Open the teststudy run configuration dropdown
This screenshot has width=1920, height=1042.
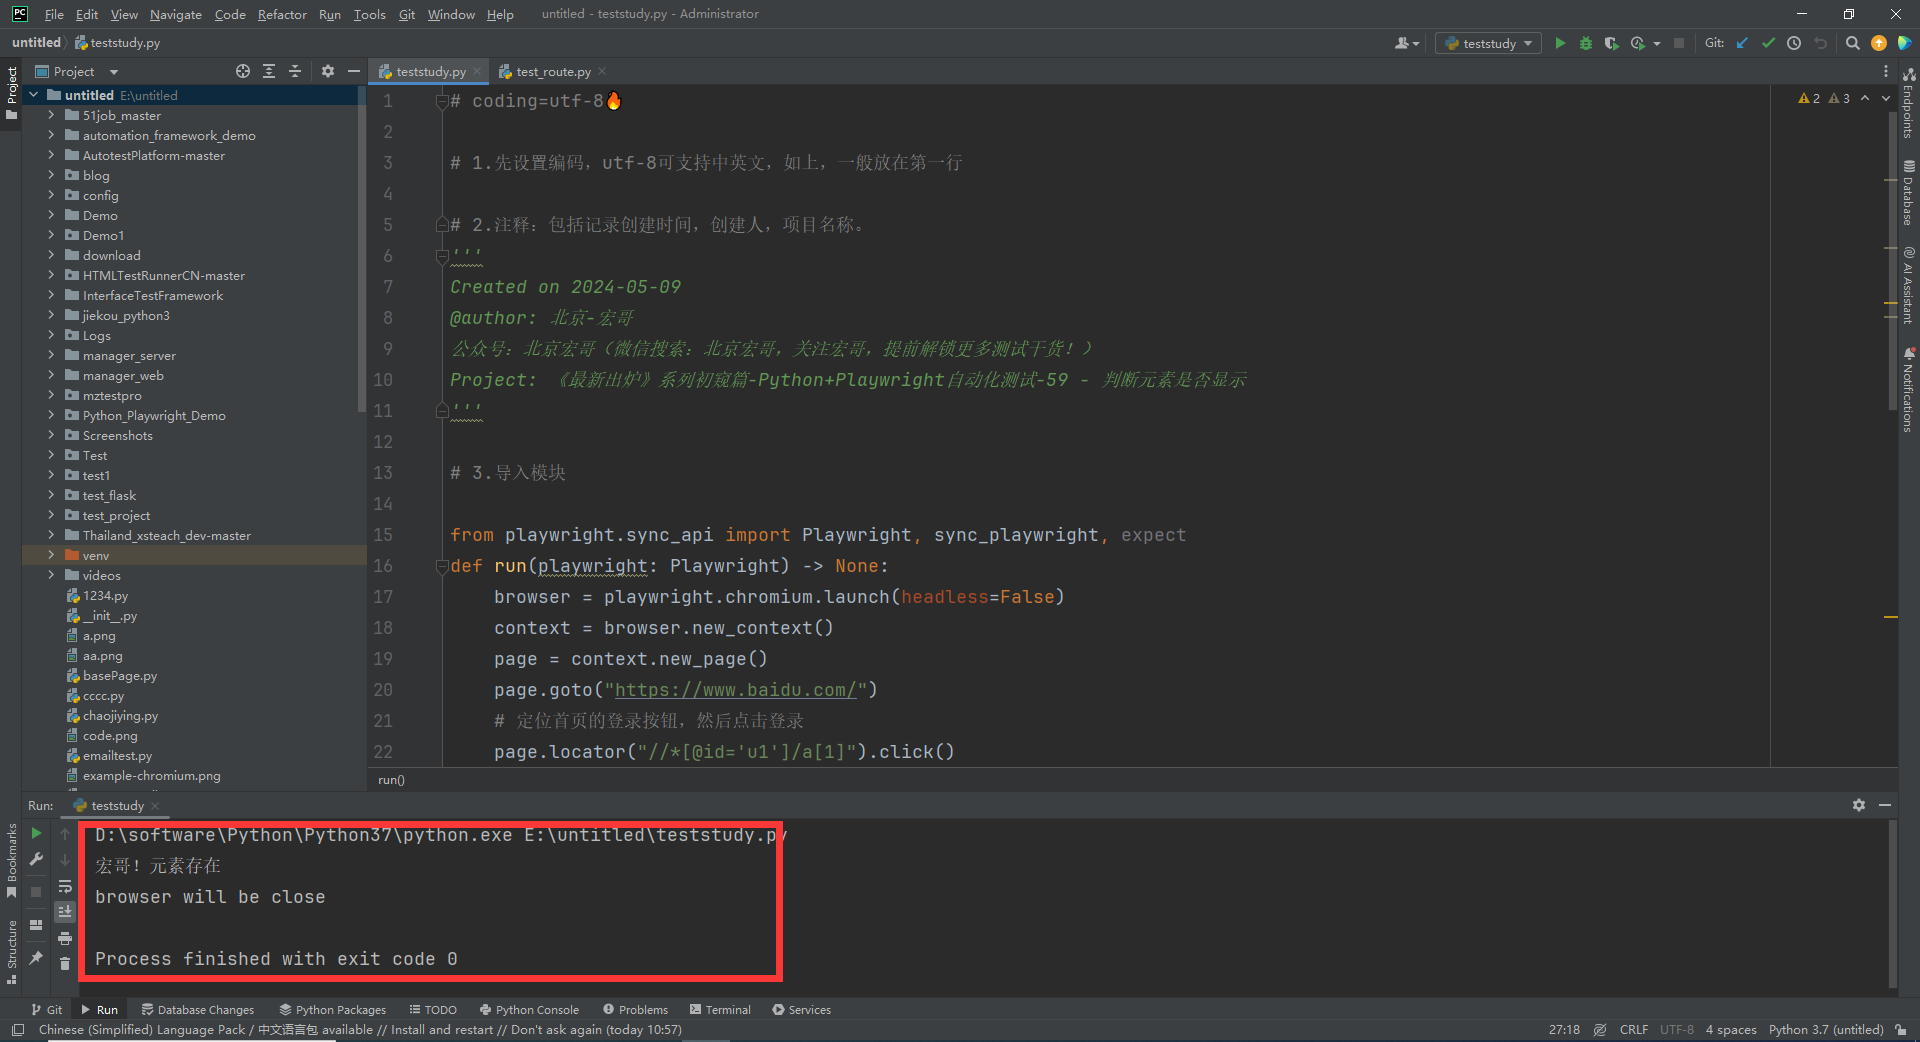point(1488,43)
